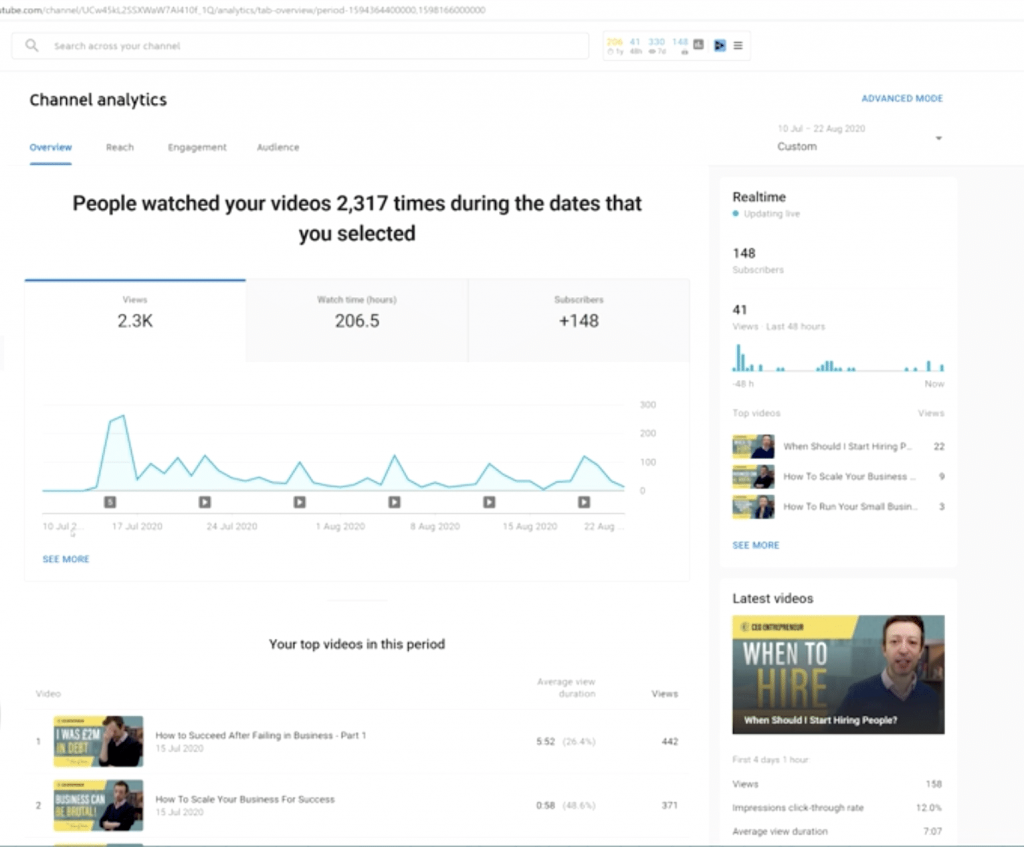
Task: Click 'Business Can Be Brutal' video thumbnail
Action: pos(98,805)
